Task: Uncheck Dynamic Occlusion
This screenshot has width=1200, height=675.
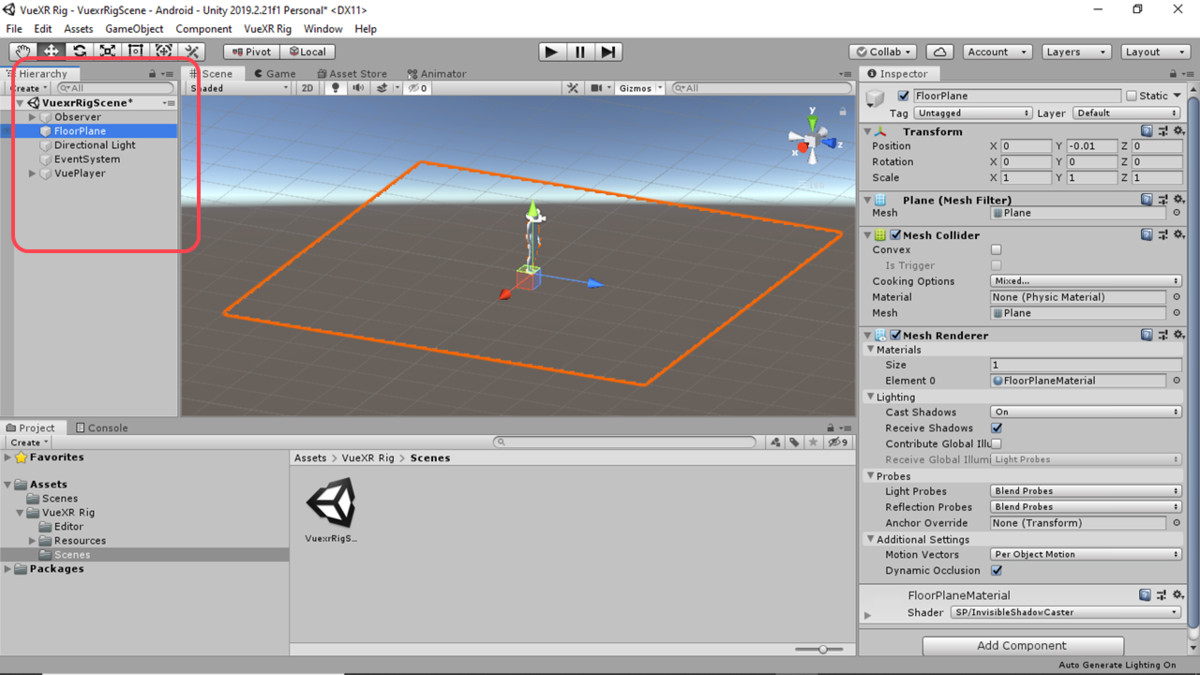Action: click(x=996, y=571)
